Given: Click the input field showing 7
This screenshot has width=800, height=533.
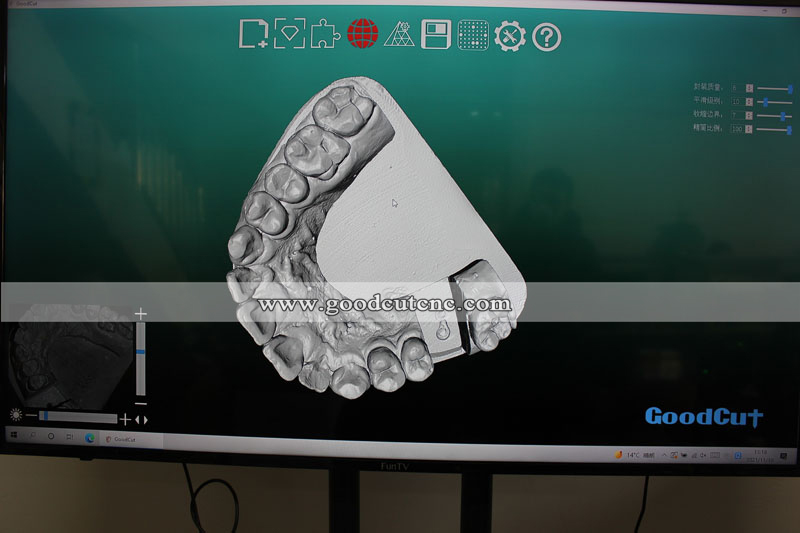Looking at the screenshot, I should 738,116.
